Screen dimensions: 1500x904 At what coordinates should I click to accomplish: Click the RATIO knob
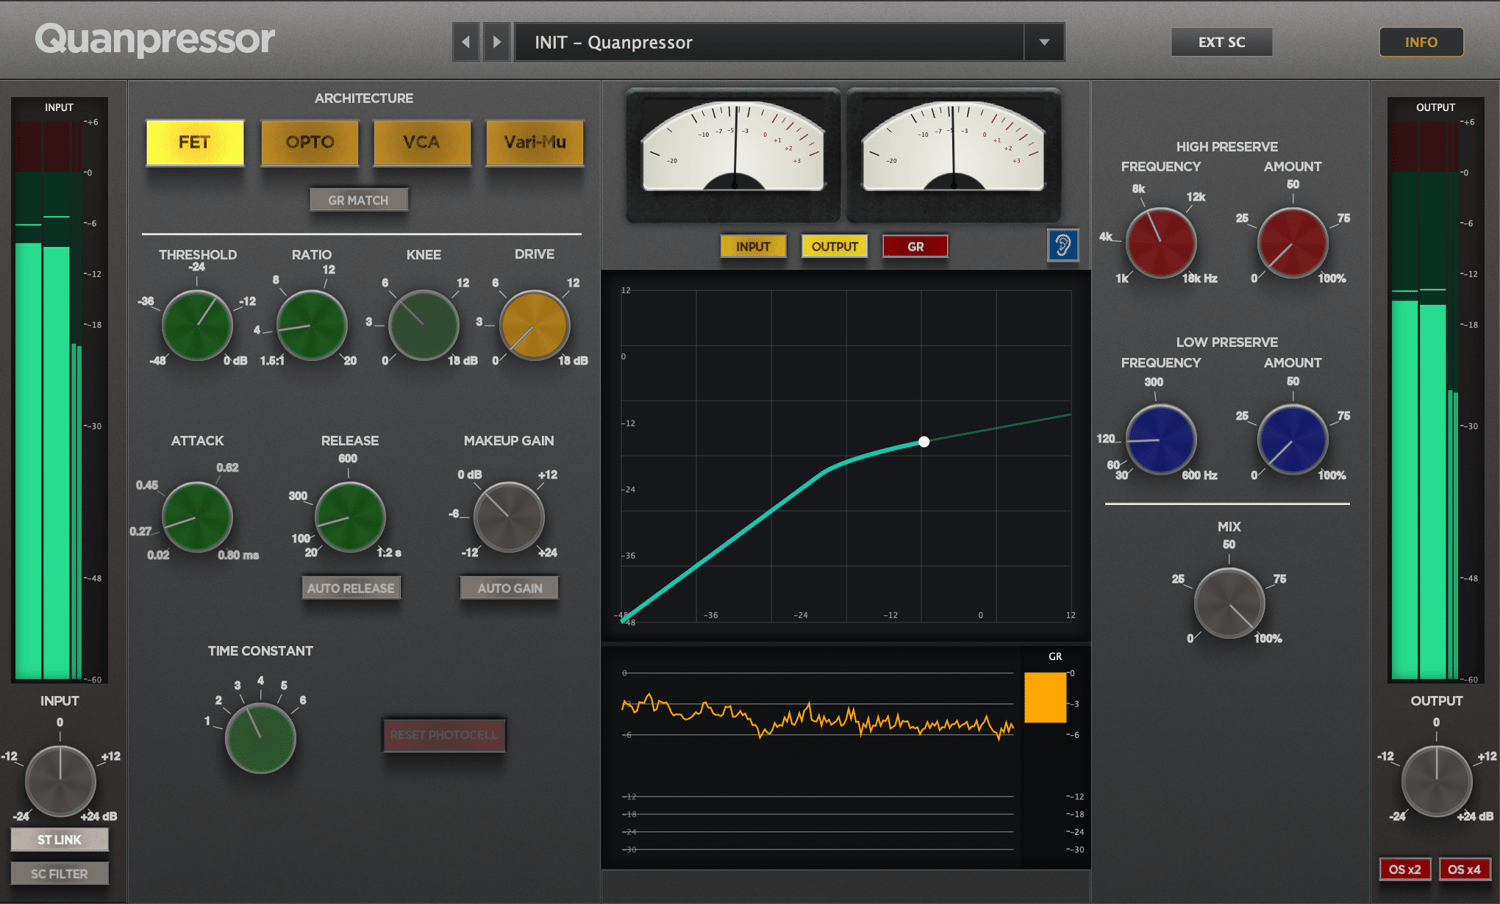pyautogui.click(x=312, y=326)
